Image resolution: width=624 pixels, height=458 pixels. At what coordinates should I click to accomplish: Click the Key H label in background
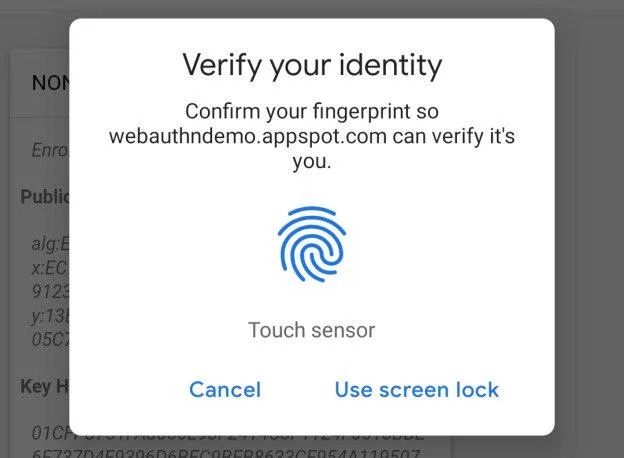(x=44, y=385)
